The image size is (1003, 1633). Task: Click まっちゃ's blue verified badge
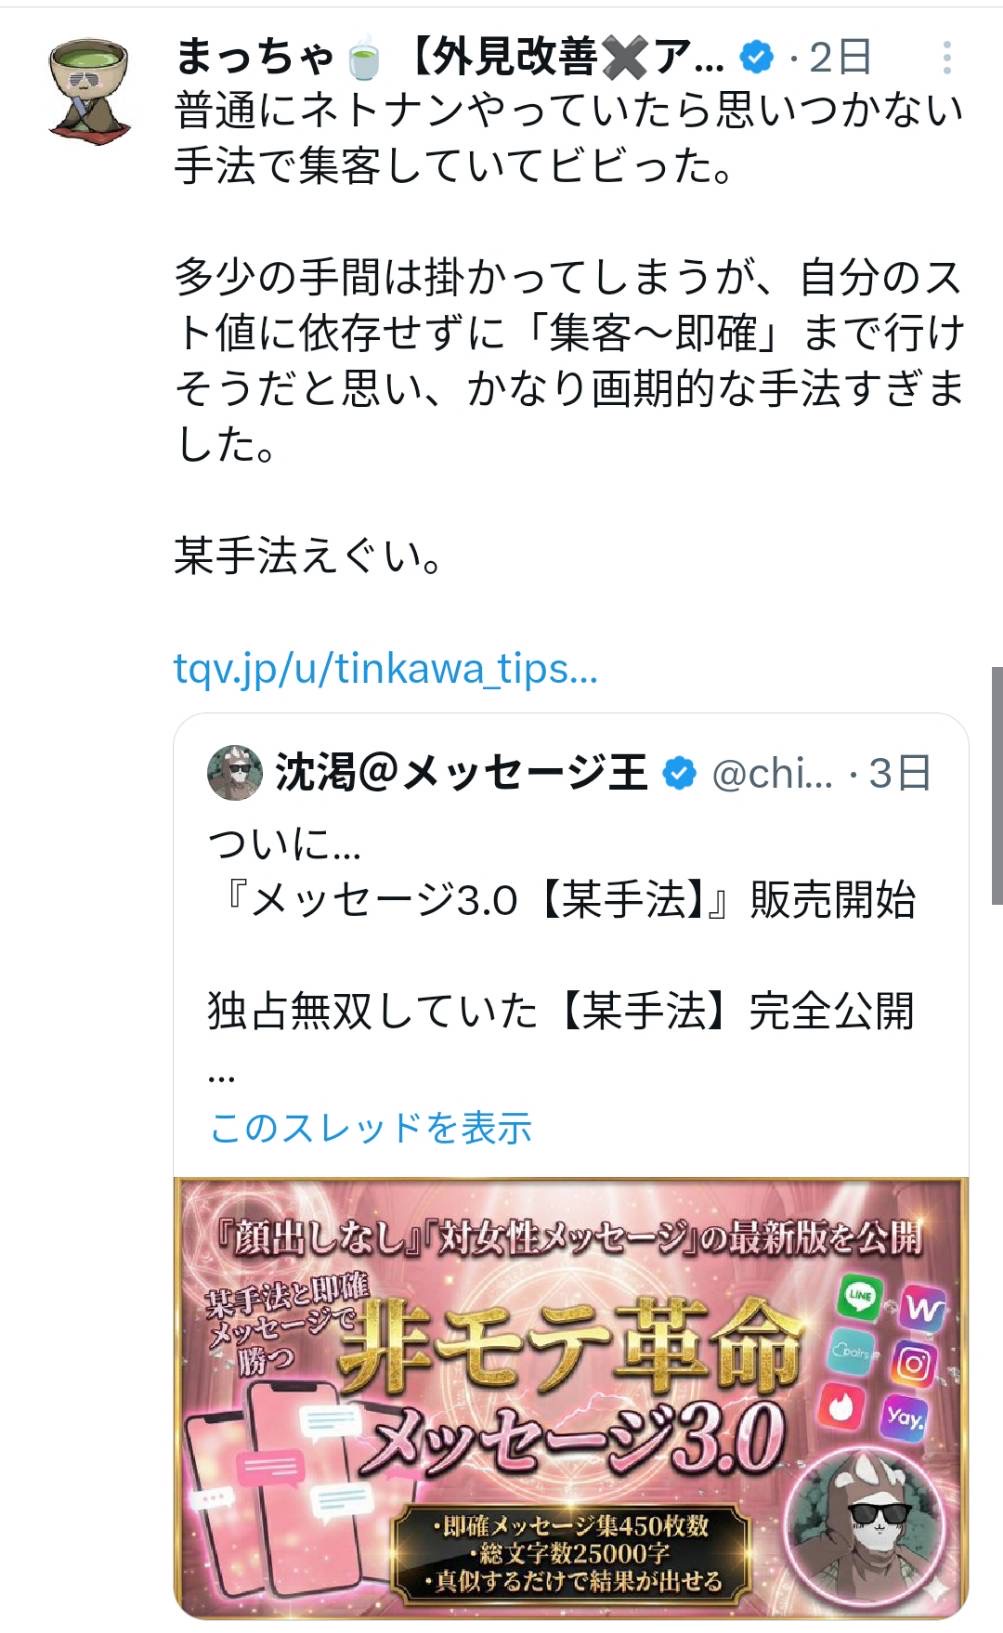click(x=756, y=58)
